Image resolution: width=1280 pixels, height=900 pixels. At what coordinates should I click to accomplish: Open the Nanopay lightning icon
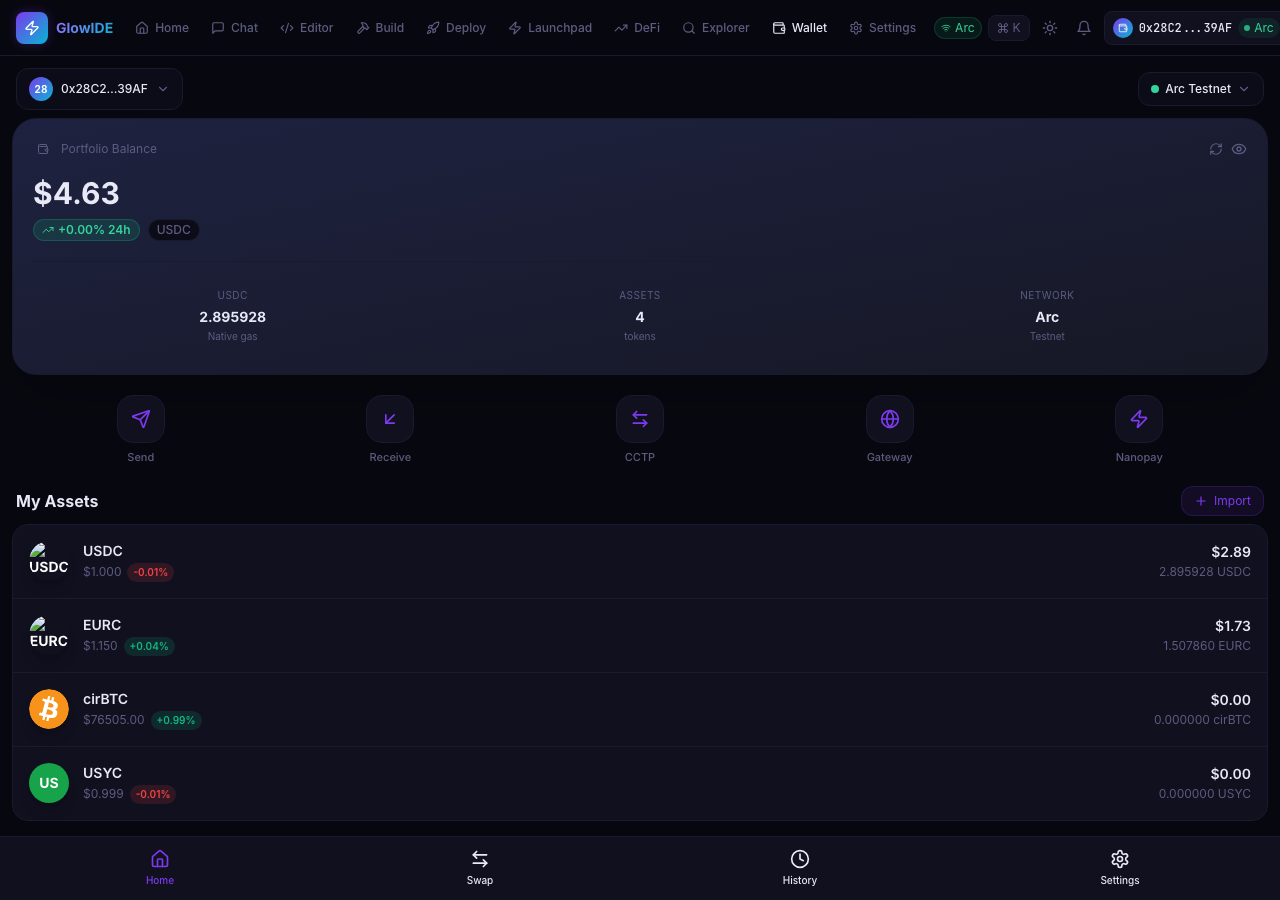(x=1139, y=419)
